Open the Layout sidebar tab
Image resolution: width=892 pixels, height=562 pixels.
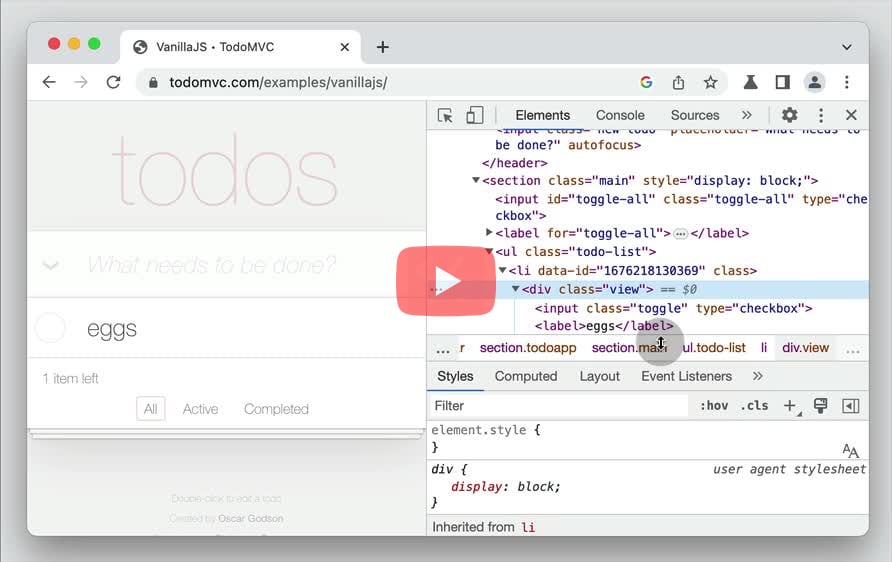click(x=600, y=377)
